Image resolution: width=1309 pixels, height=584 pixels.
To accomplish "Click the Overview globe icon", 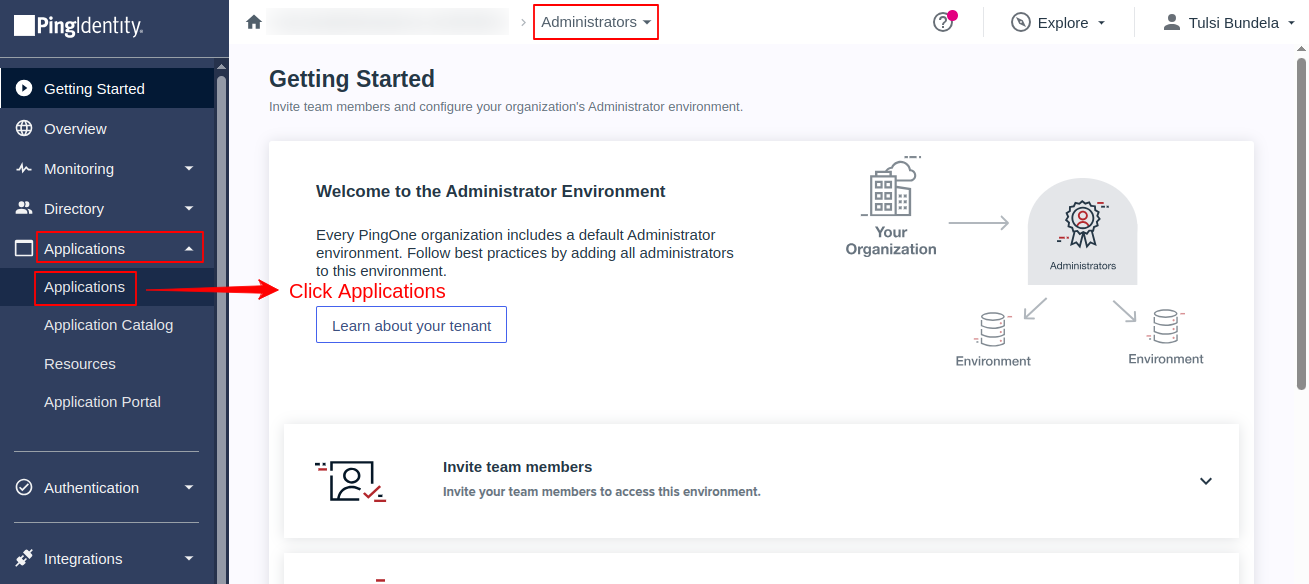I will click(24, 128).
